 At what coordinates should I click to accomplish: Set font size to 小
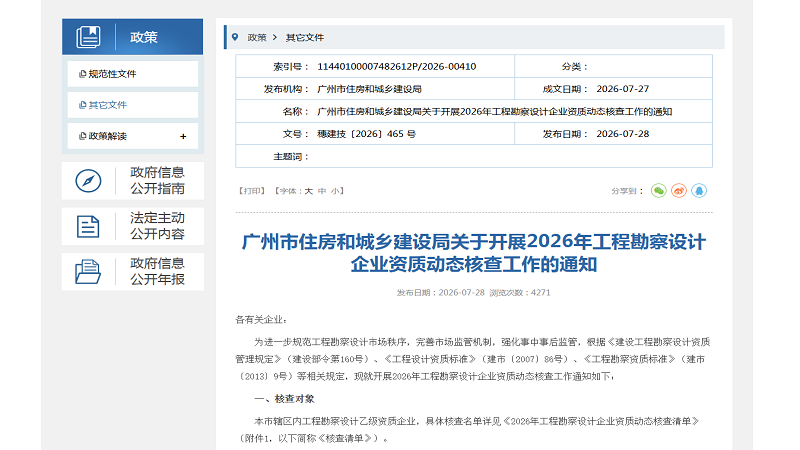click(335, 191)
